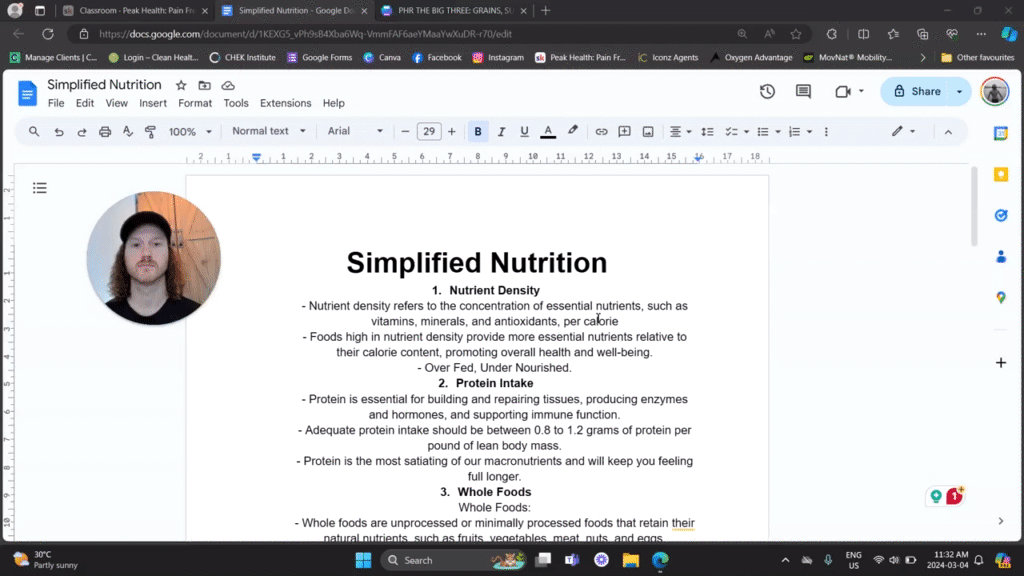Expand the paragraph styles dropdown
This screenshot has height=576, width=1024.
coord(267,131)
